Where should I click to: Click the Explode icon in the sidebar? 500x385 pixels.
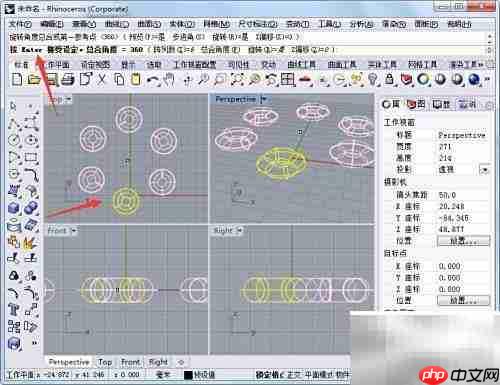[x=31, y=242]
